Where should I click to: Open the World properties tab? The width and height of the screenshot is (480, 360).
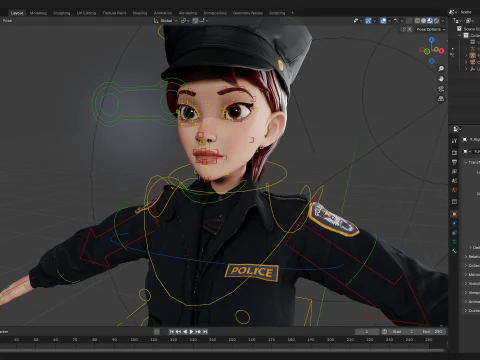[454, 190]
